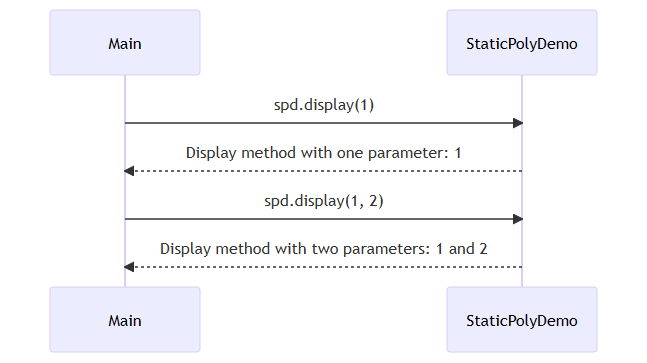Click 'Display method with two parameters: 1 and 2' text
This screenshot has height=363, width=647.
tap(324, 249)
